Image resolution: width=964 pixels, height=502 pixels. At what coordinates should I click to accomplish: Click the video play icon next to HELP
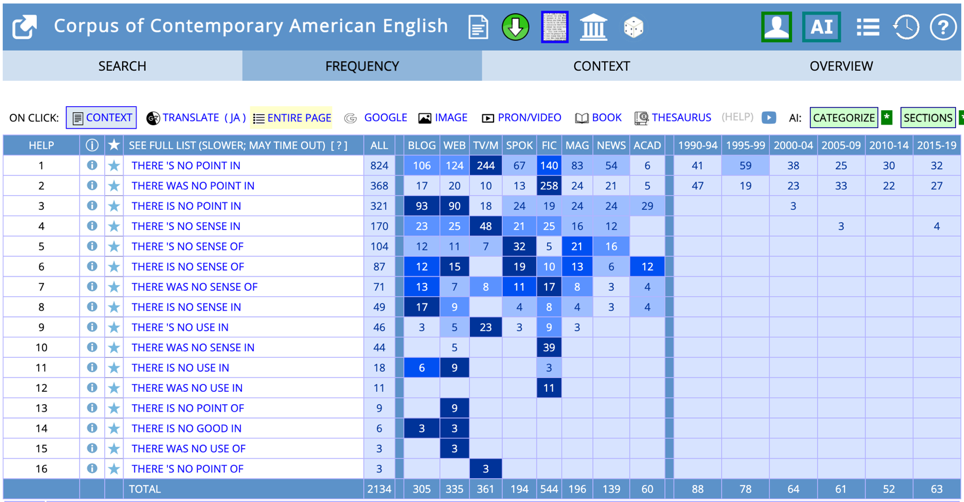768,117
